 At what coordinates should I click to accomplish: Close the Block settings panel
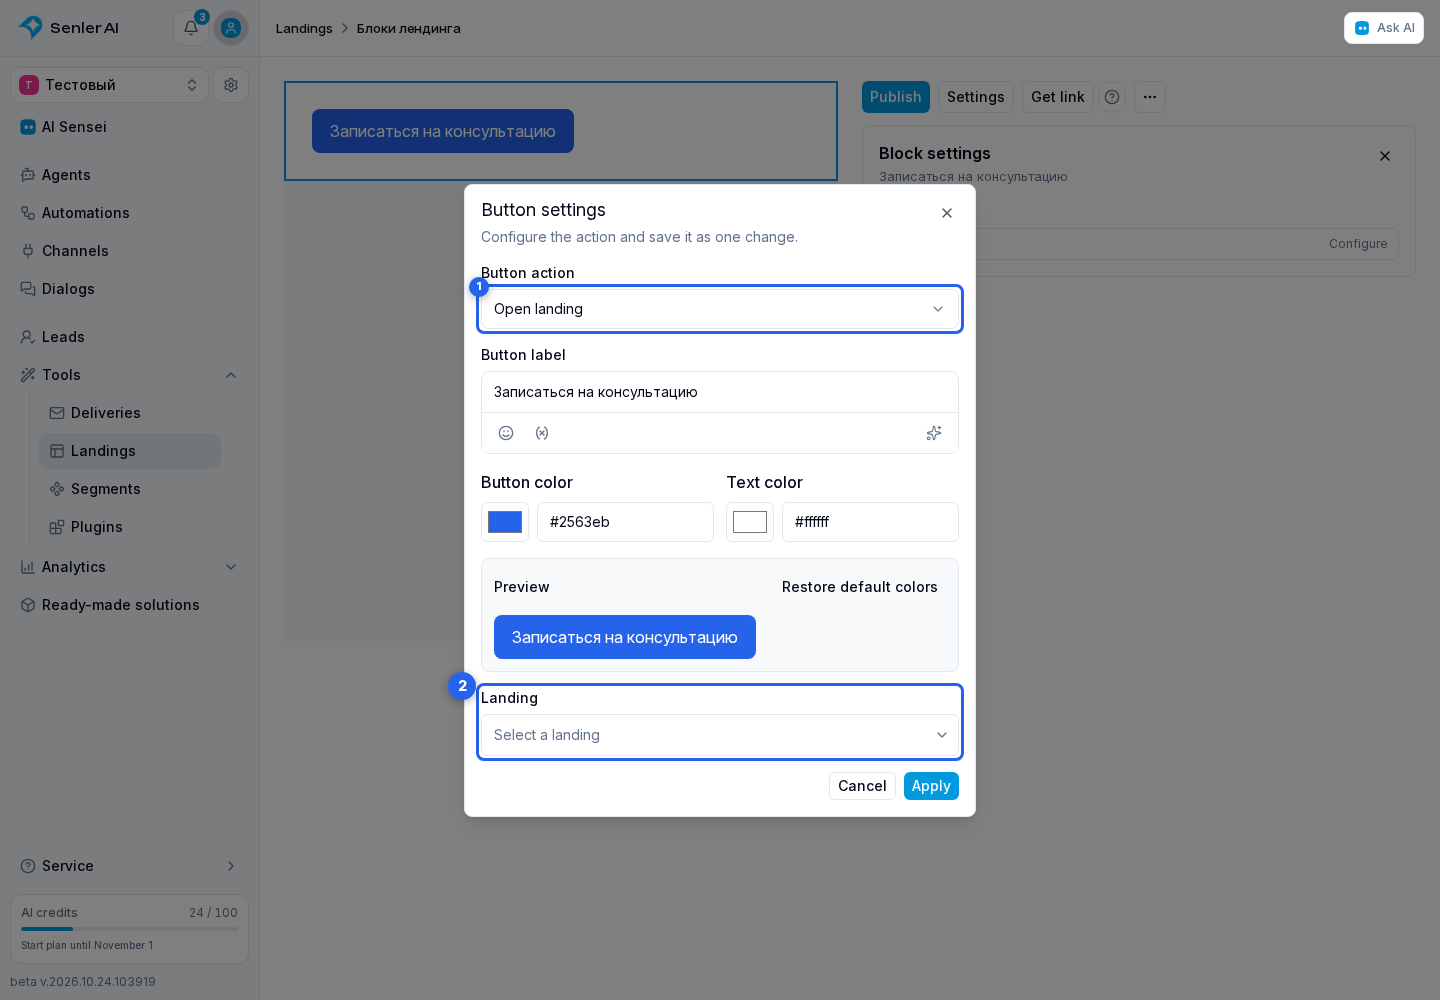[1385, 156]
